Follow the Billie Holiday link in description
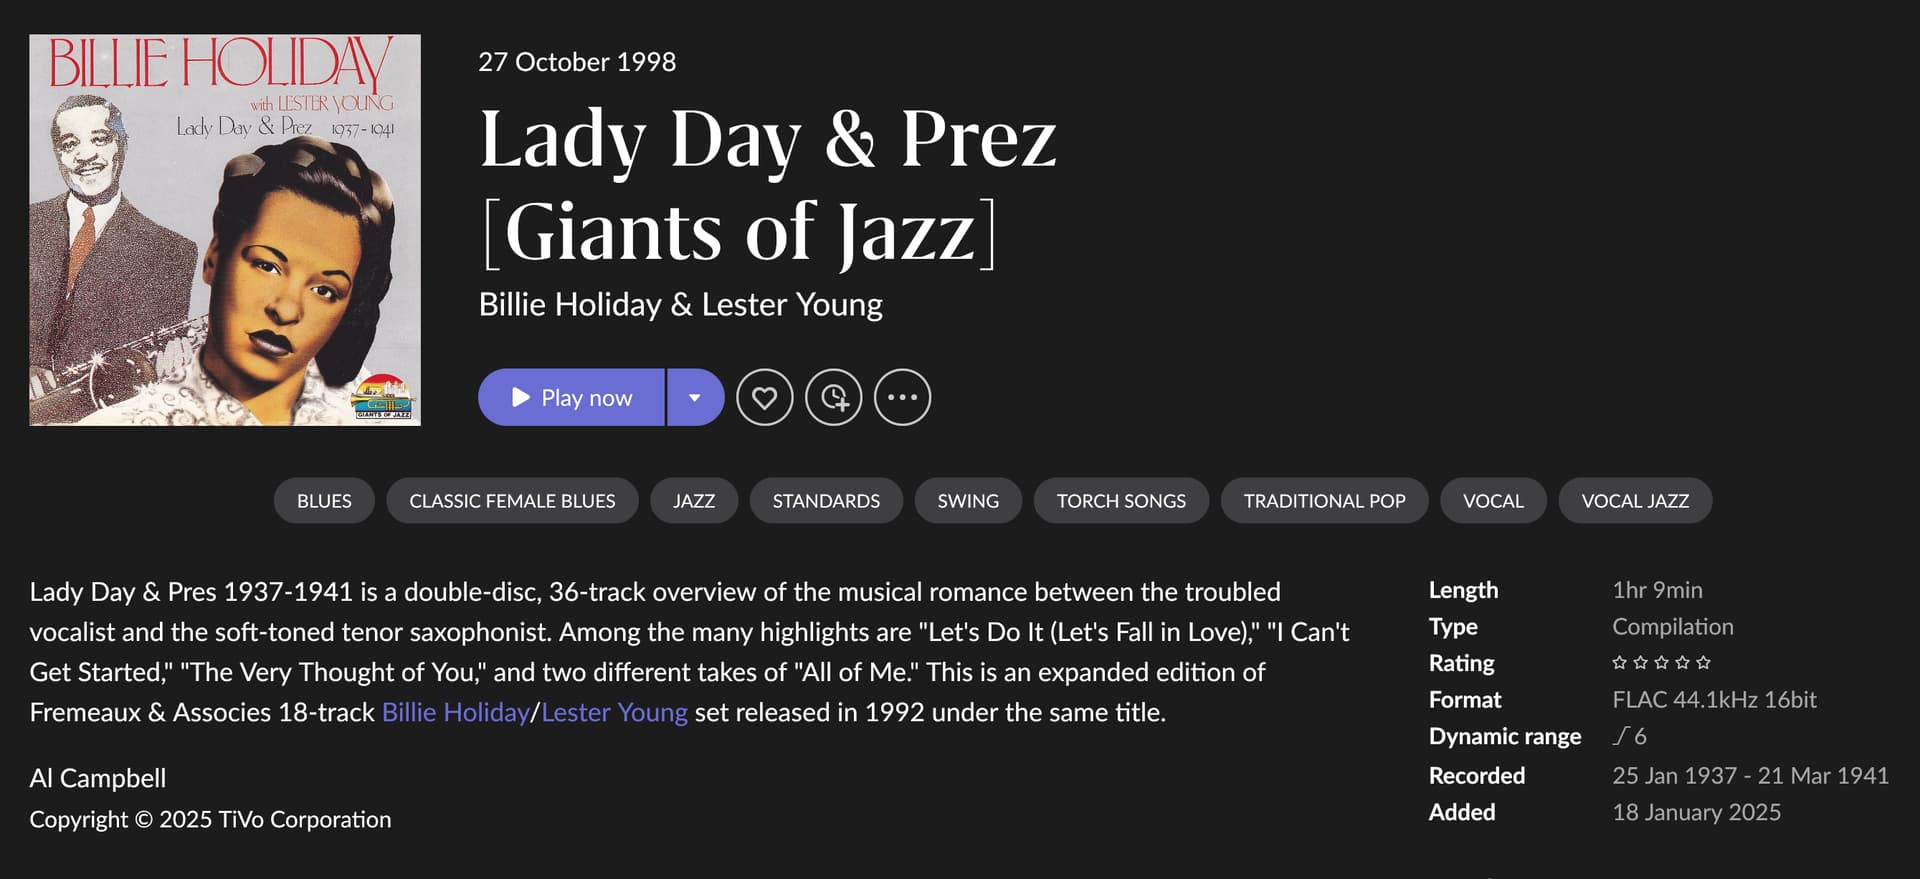Viewport: 1920px width, 879px height. [x=455, y=713]
